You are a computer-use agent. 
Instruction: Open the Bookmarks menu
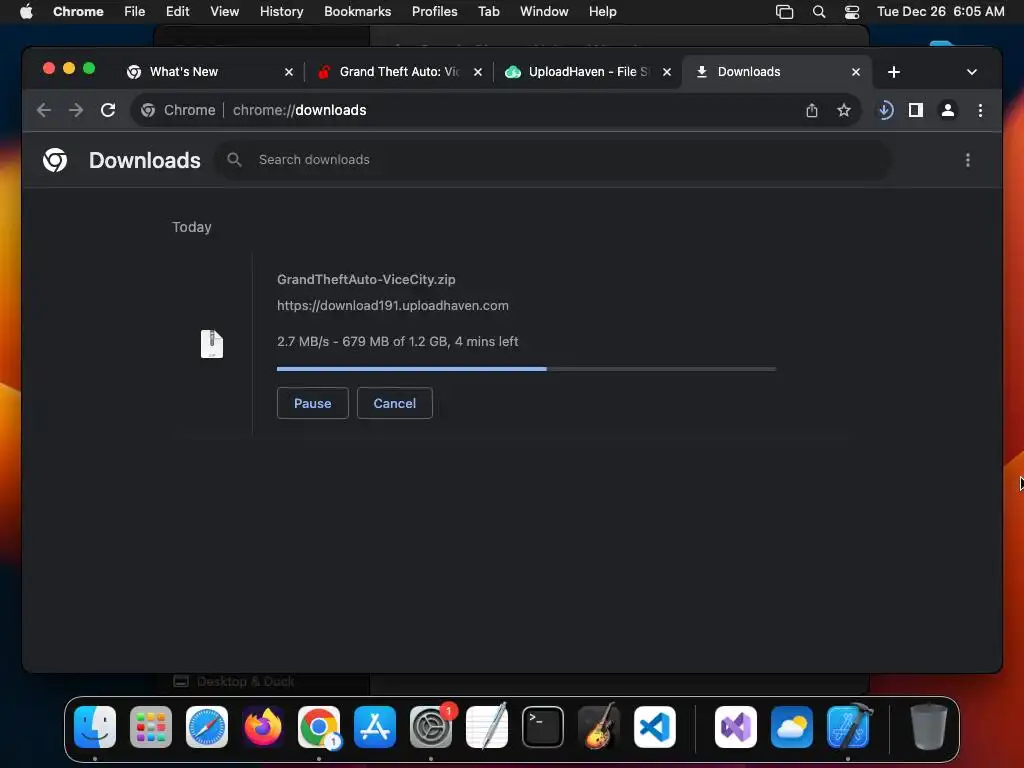(x=358, y=12)
